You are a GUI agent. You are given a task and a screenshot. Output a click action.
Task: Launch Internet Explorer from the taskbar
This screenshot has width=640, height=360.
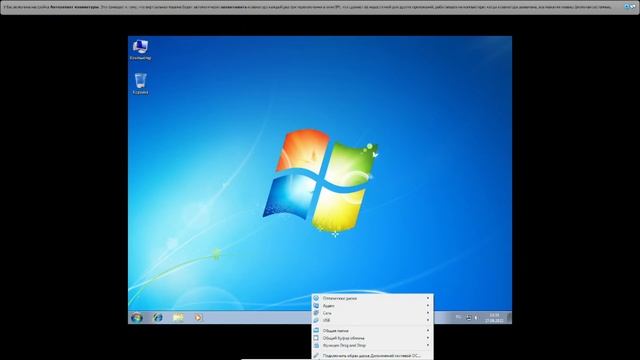click(x=158, y=317)
